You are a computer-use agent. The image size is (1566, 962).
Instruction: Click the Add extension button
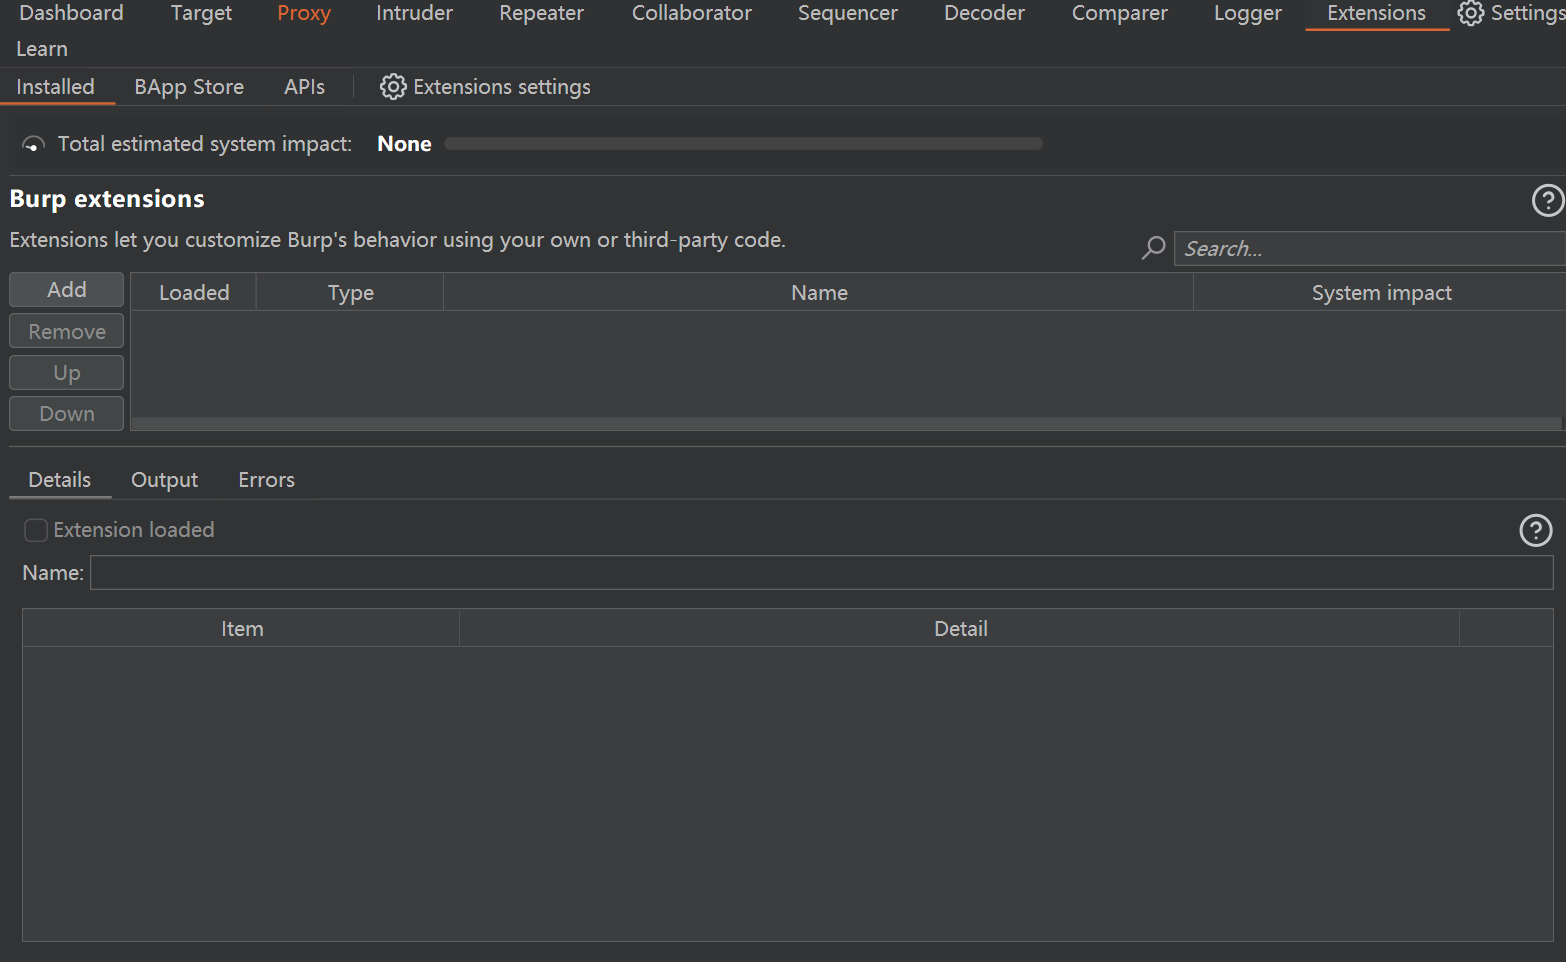(x=67, y=290)
